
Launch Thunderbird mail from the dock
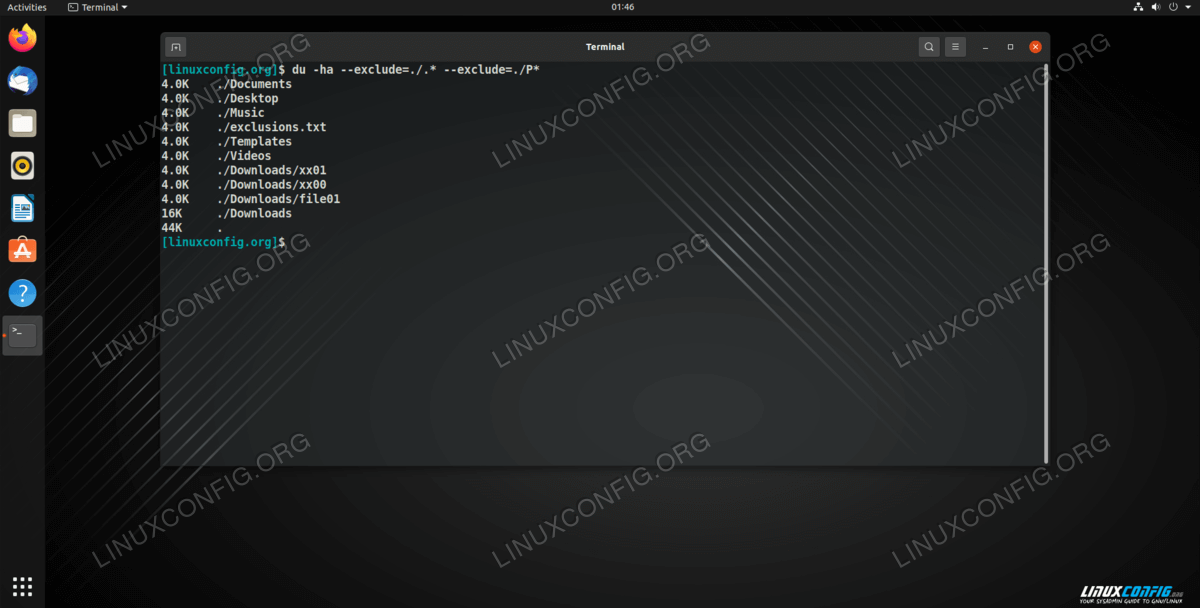(22, 81)
